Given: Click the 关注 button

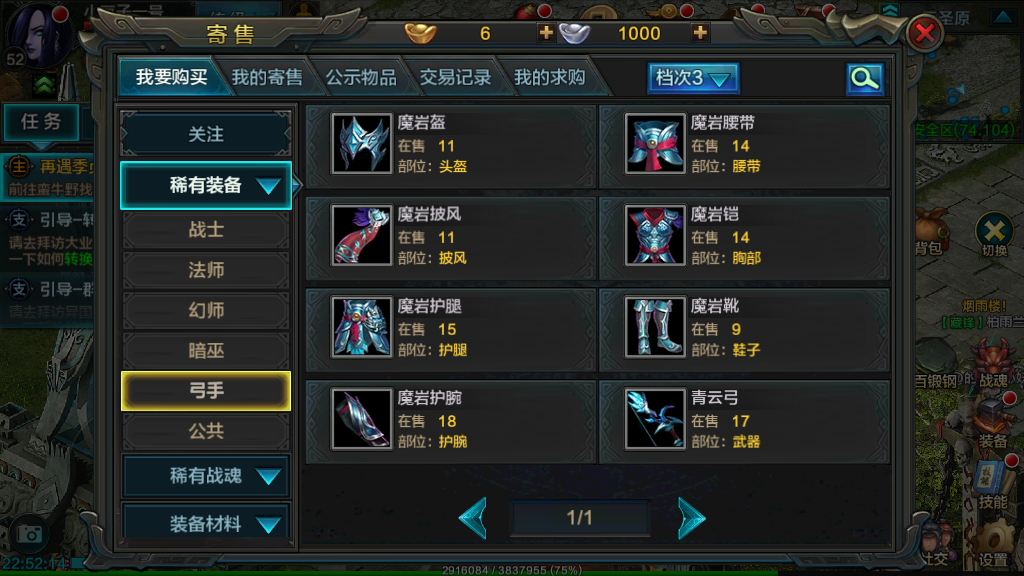Looking at the screenshot, I should (x=206, y=135).
